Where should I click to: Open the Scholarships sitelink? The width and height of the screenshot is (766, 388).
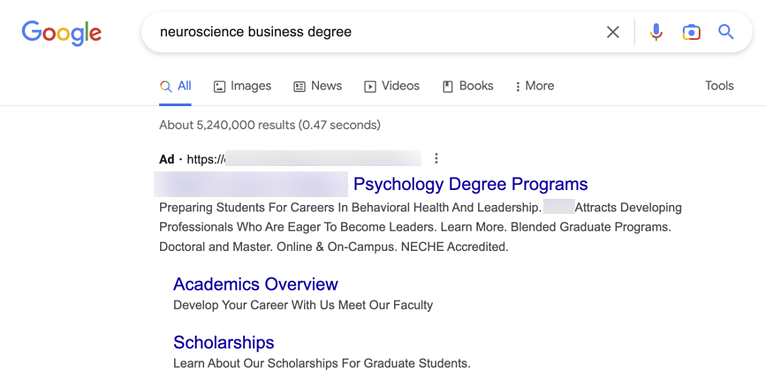tap(224, 343)
